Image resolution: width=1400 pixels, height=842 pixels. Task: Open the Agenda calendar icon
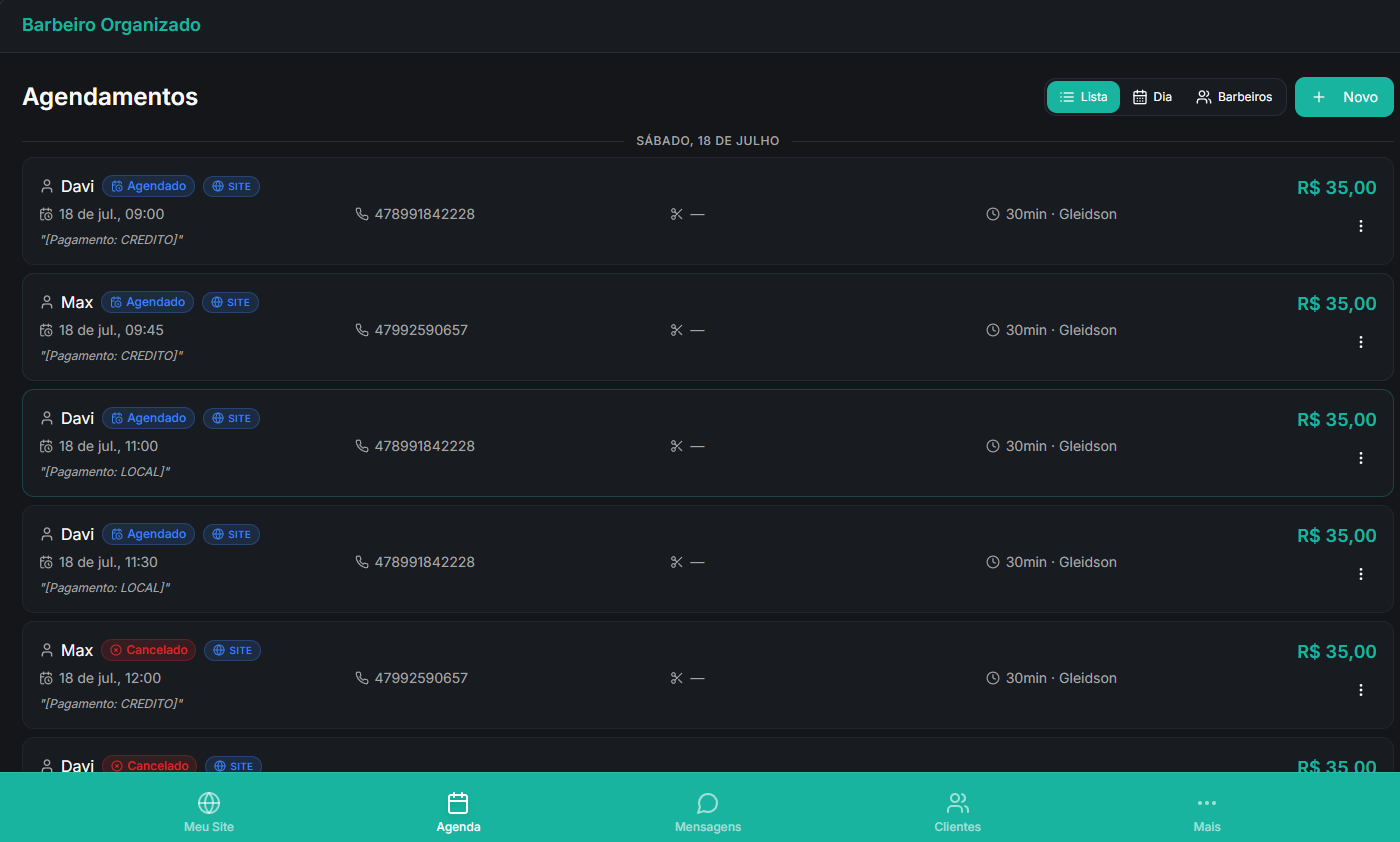pos(458,803)
